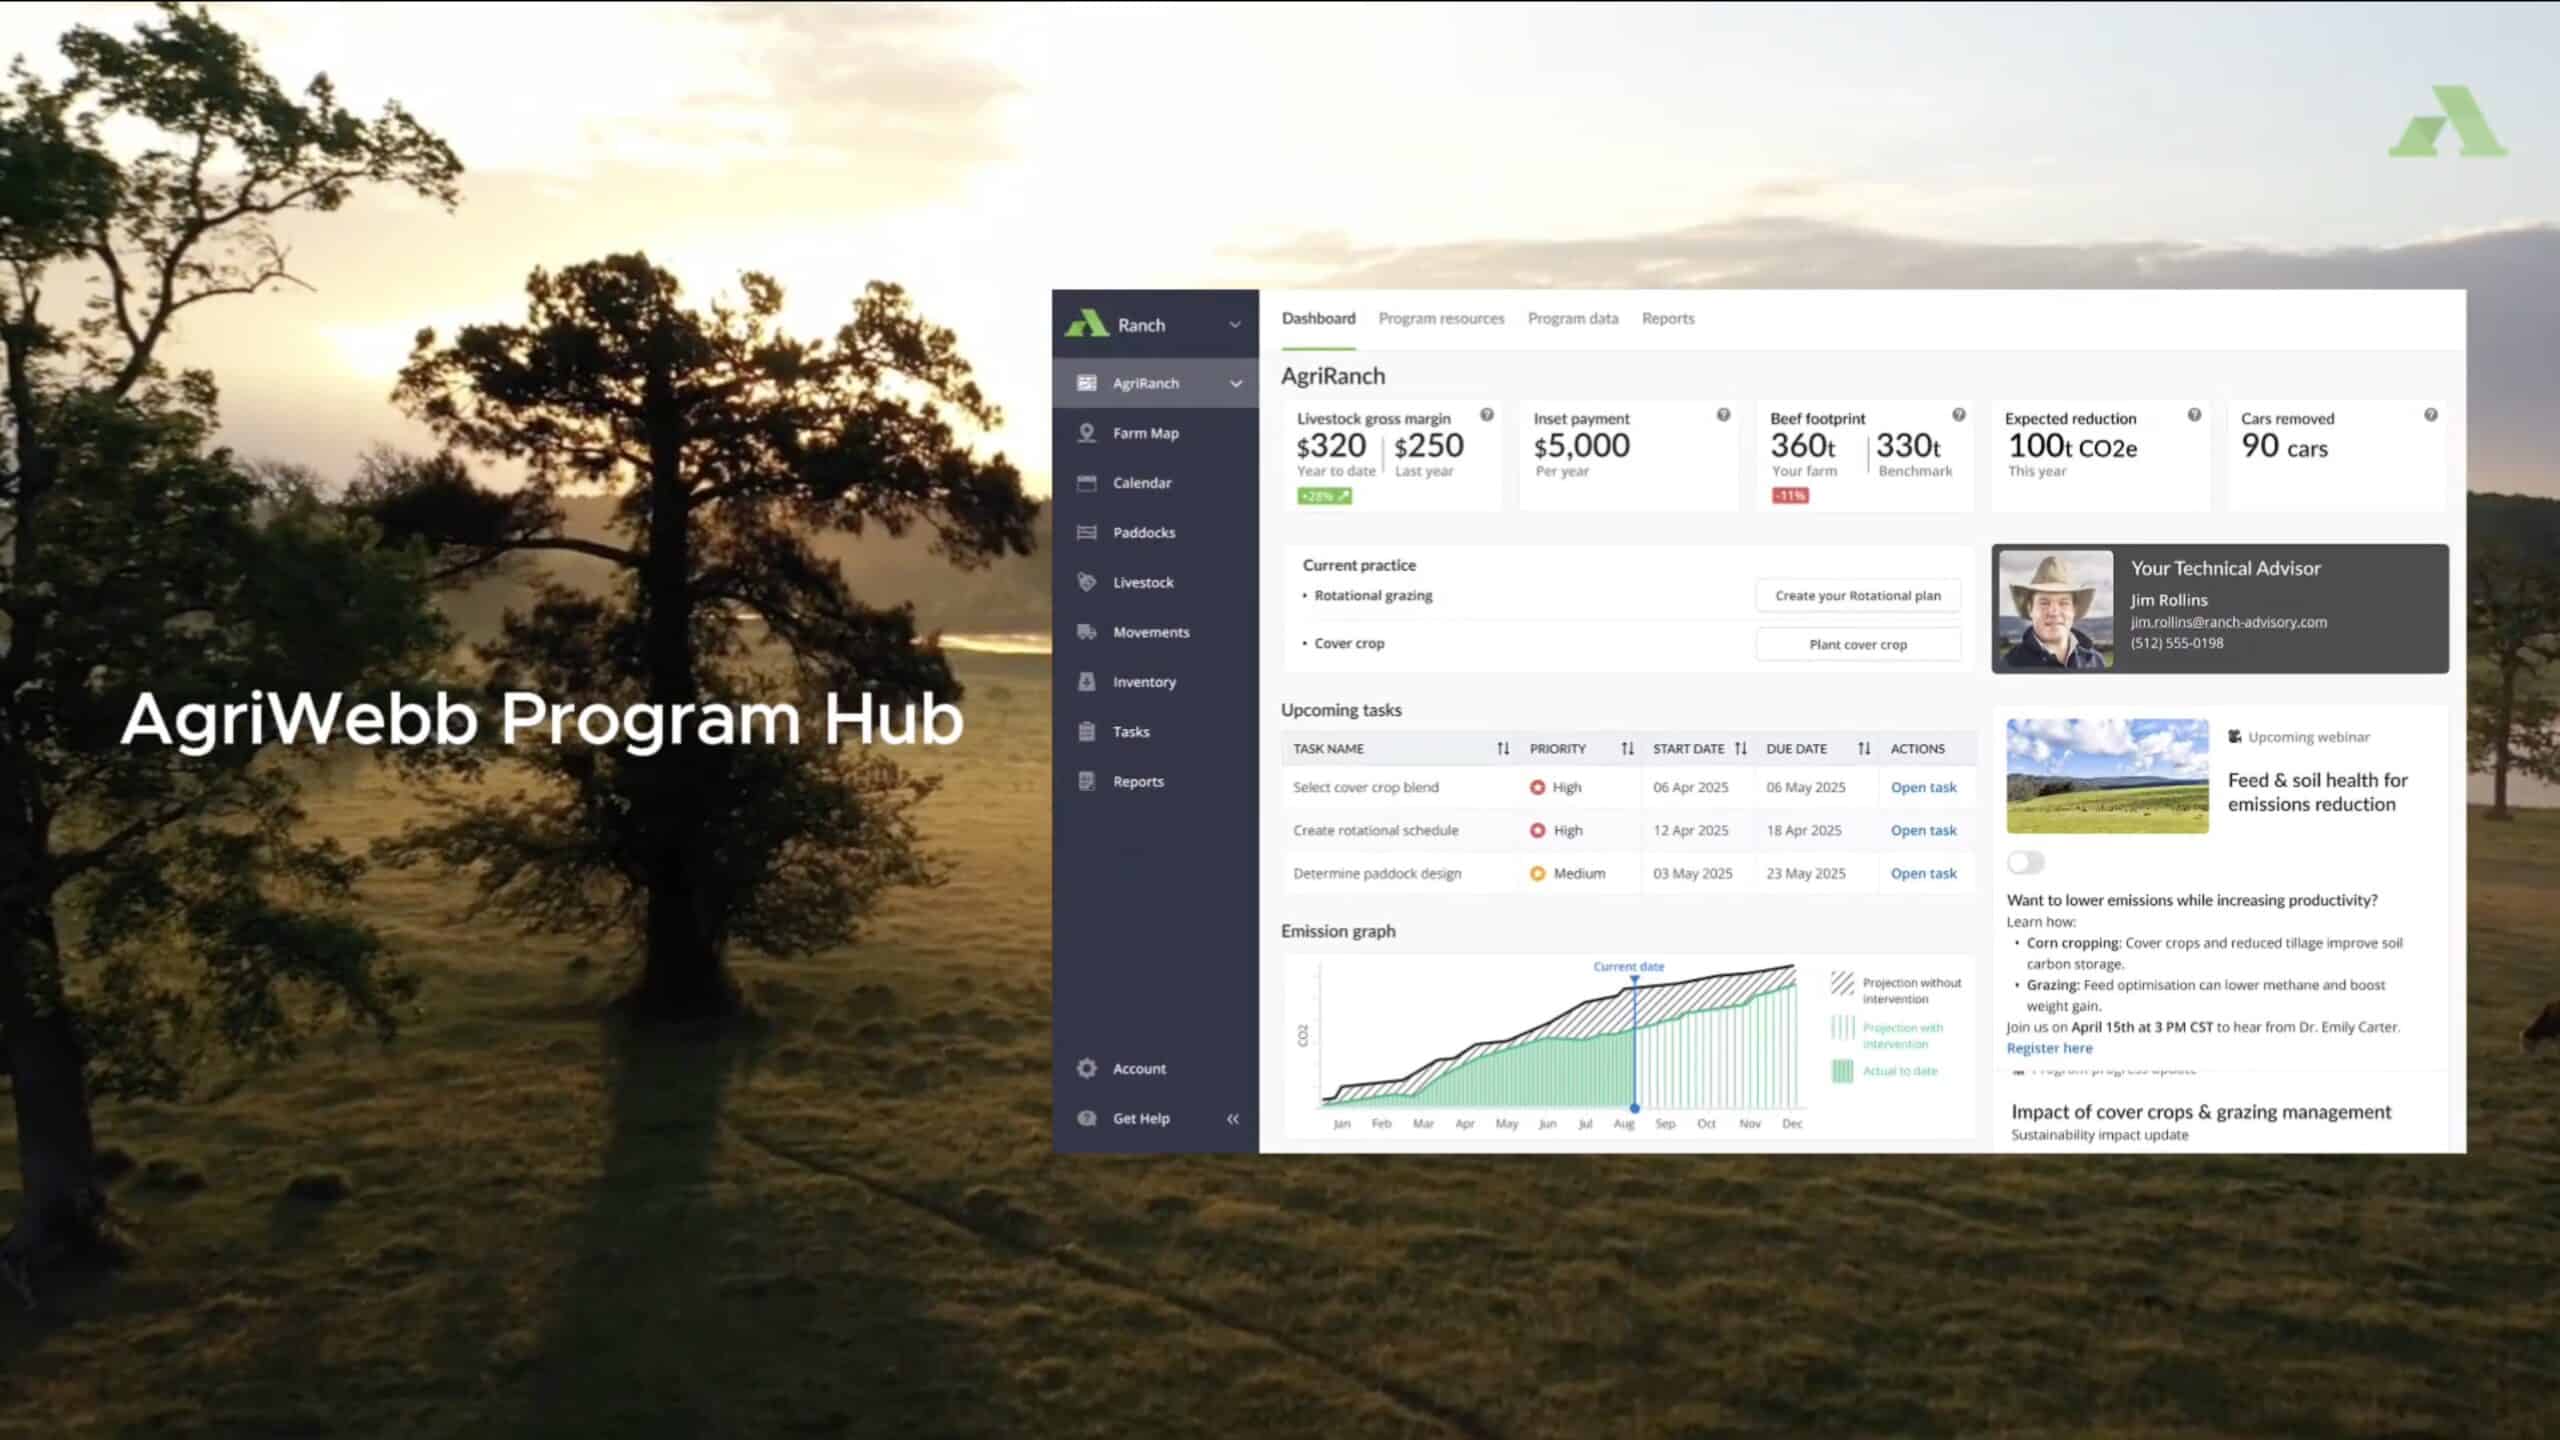Open Reports from the sidebar
This screenshot has height=1440, width=2560.
[1137, 781]
